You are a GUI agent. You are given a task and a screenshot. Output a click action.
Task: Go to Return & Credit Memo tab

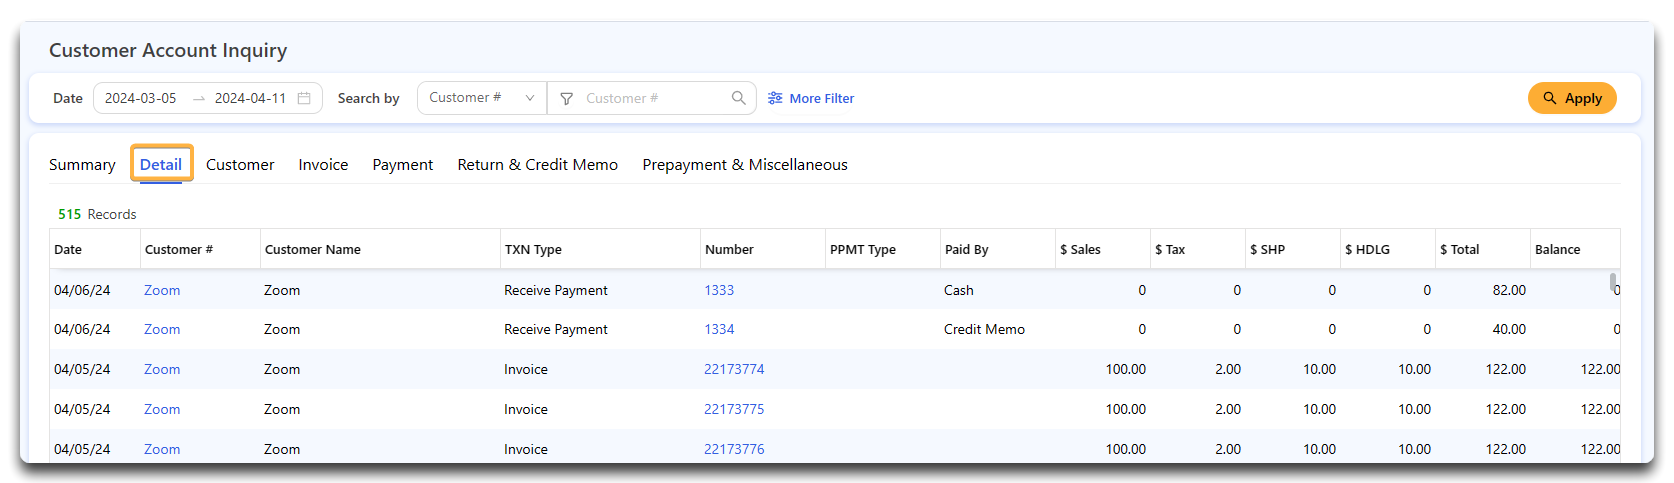click(x=538, y=165)
